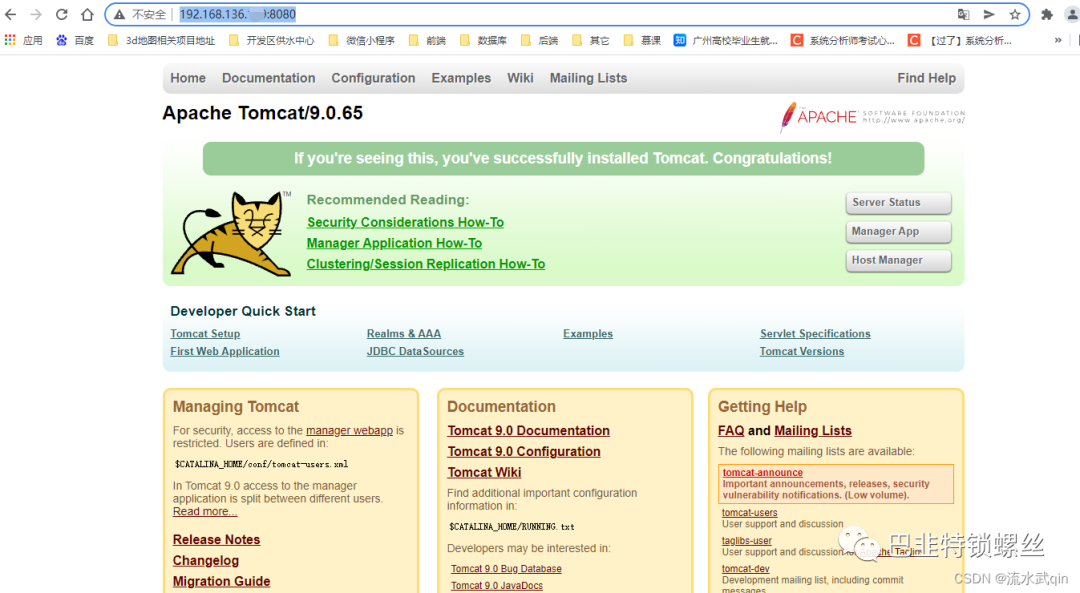Open the 慕课 bookmark folder

[x=642, y=41]
